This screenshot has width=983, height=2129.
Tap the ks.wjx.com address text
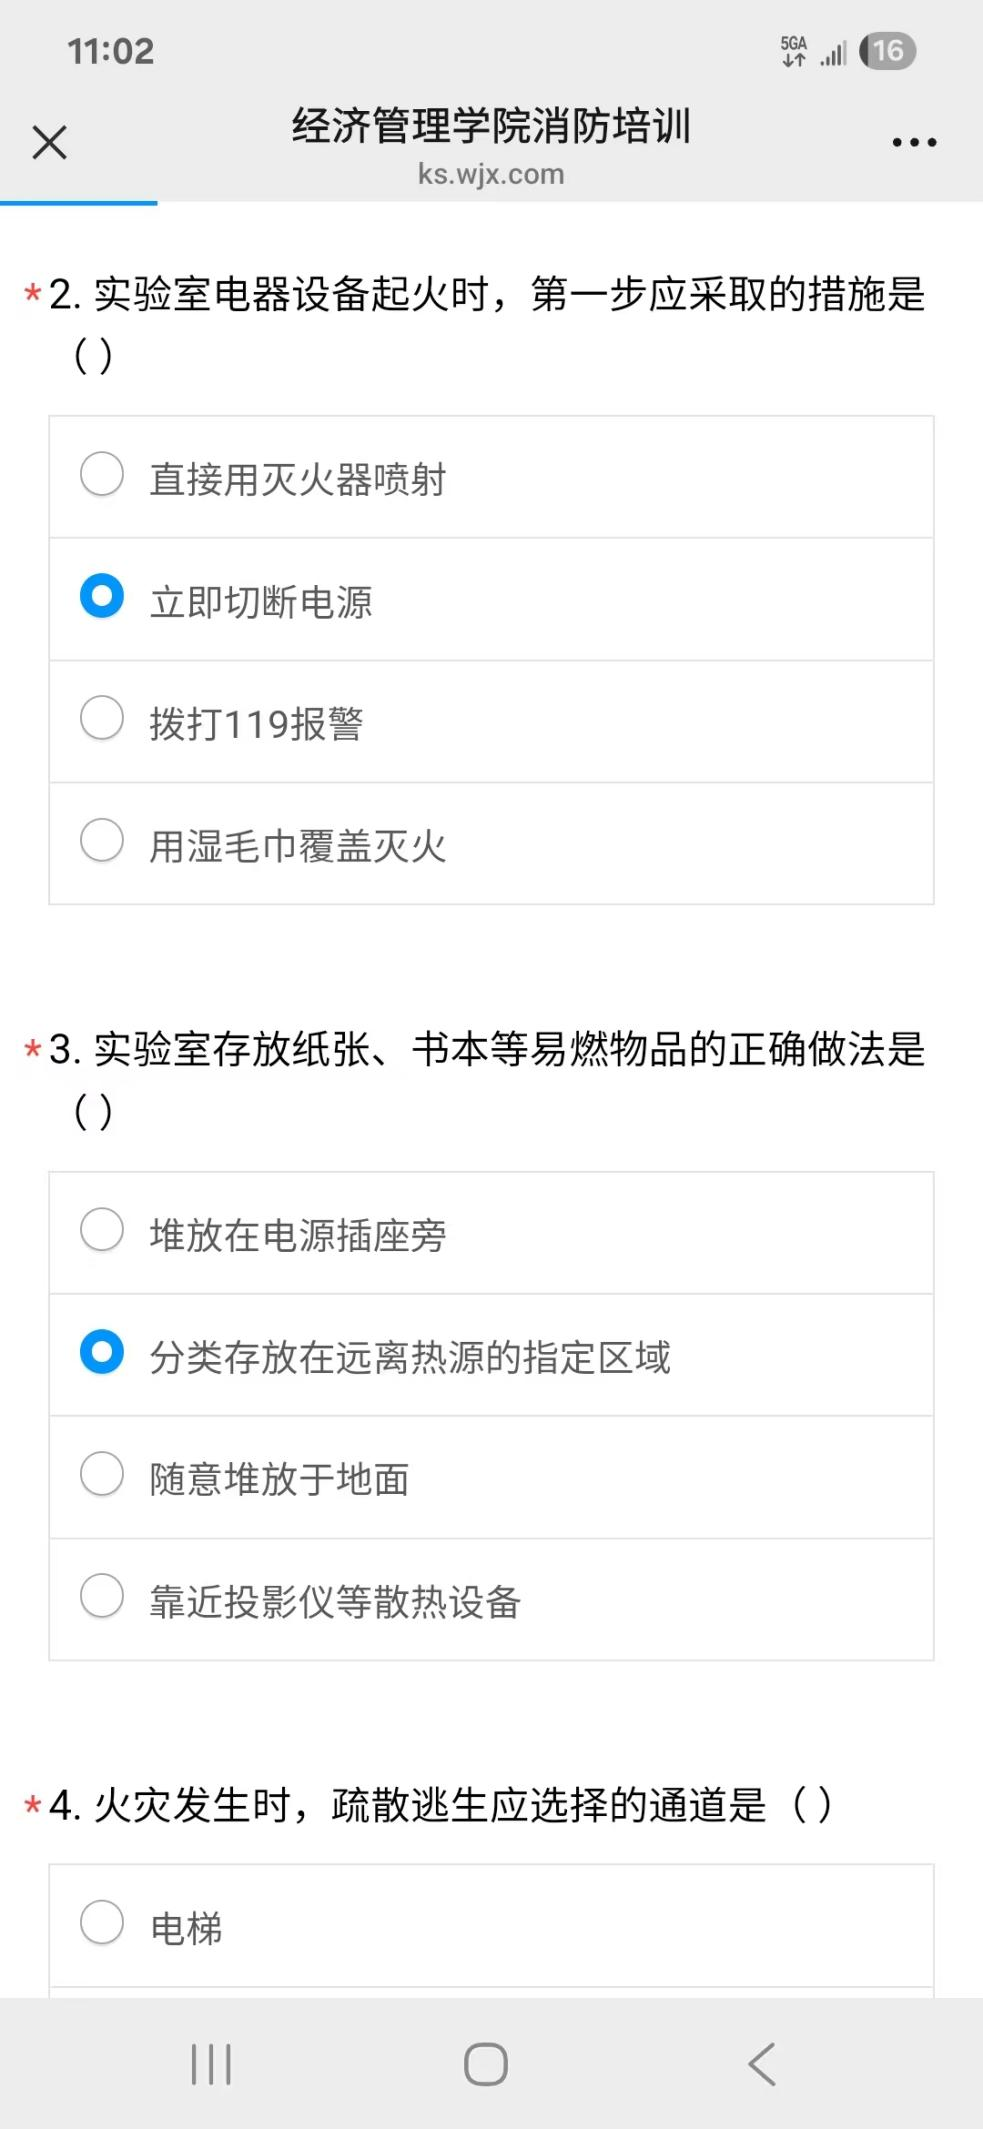pyautogui.click(x=491, y=174)
